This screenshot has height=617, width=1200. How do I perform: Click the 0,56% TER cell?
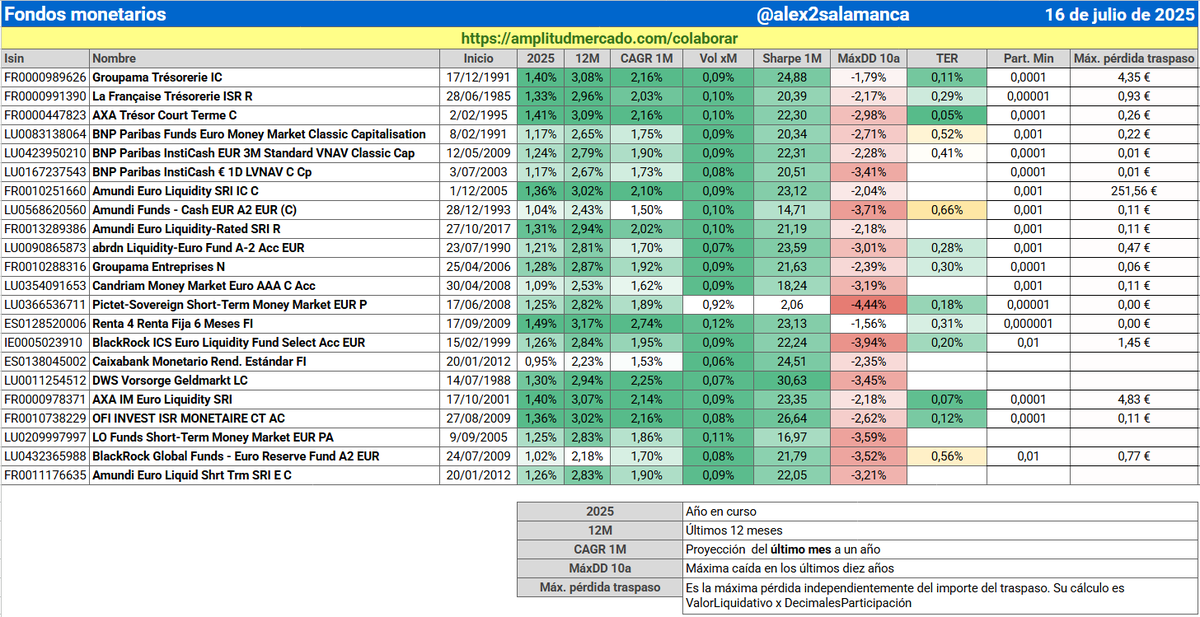pos(948,457)
